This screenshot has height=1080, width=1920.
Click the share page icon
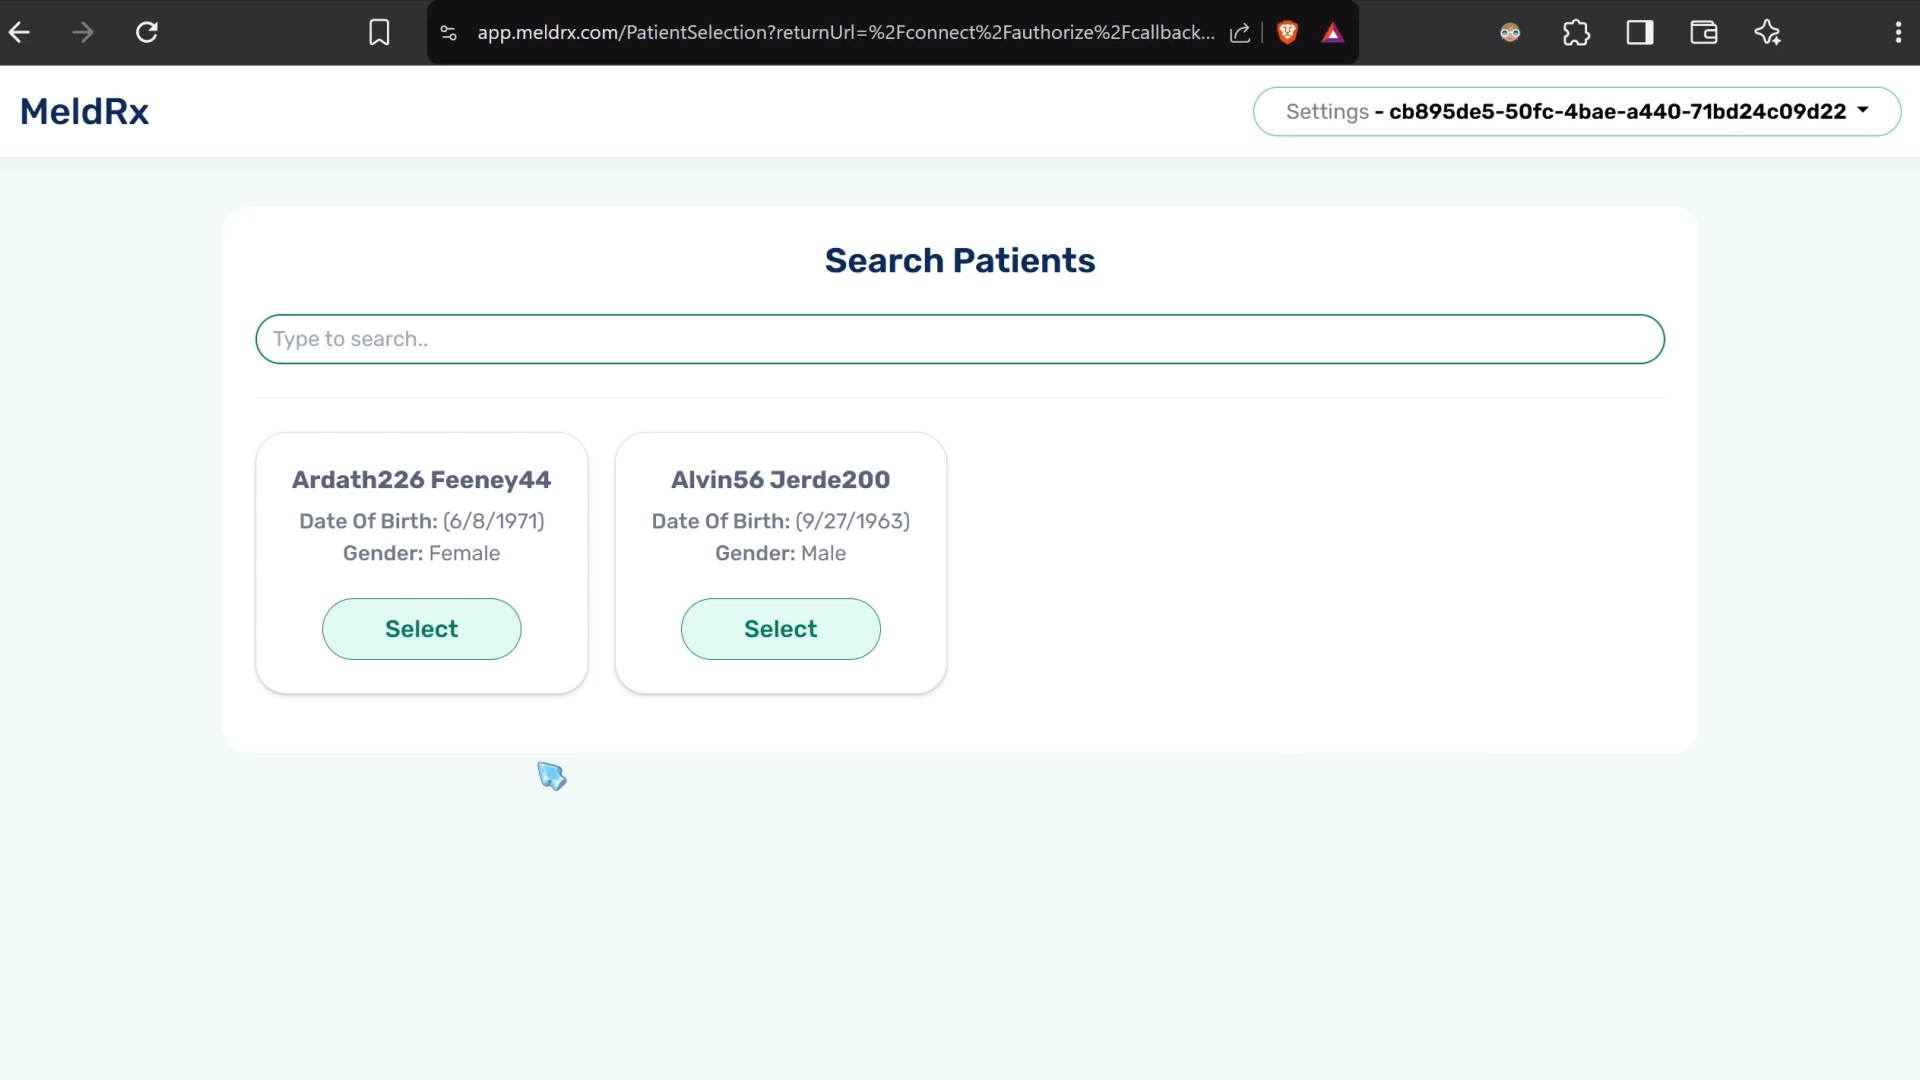tap(1240, 33)
